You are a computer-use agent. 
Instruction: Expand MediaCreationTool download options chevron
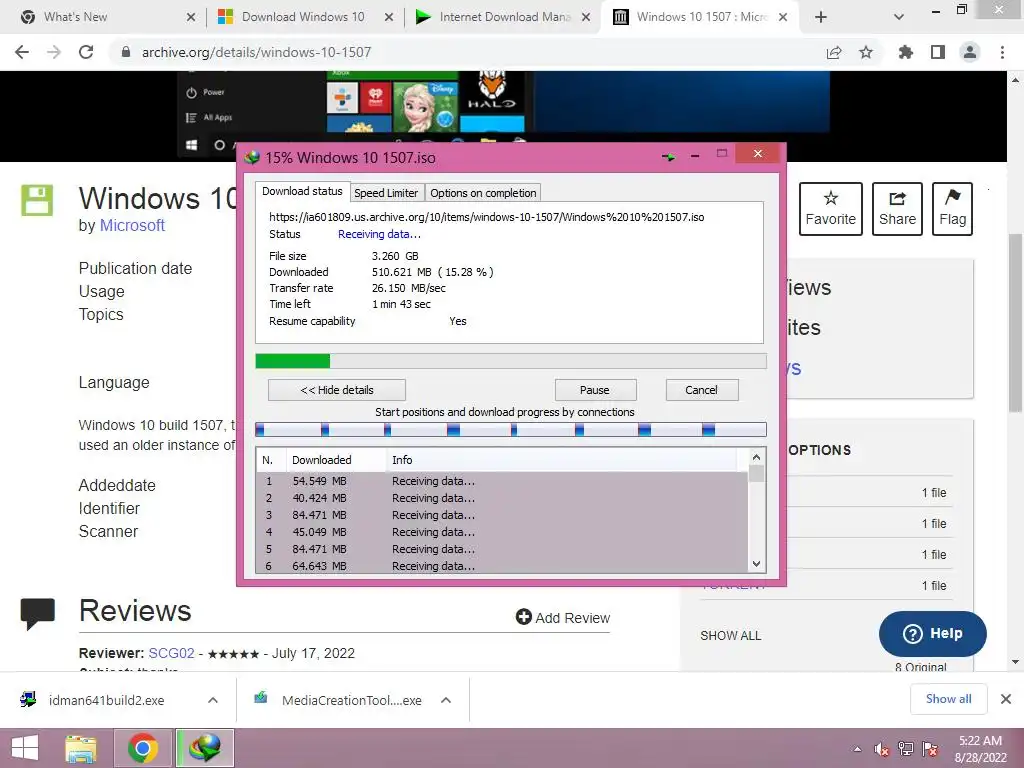click(x=446, y=700)
